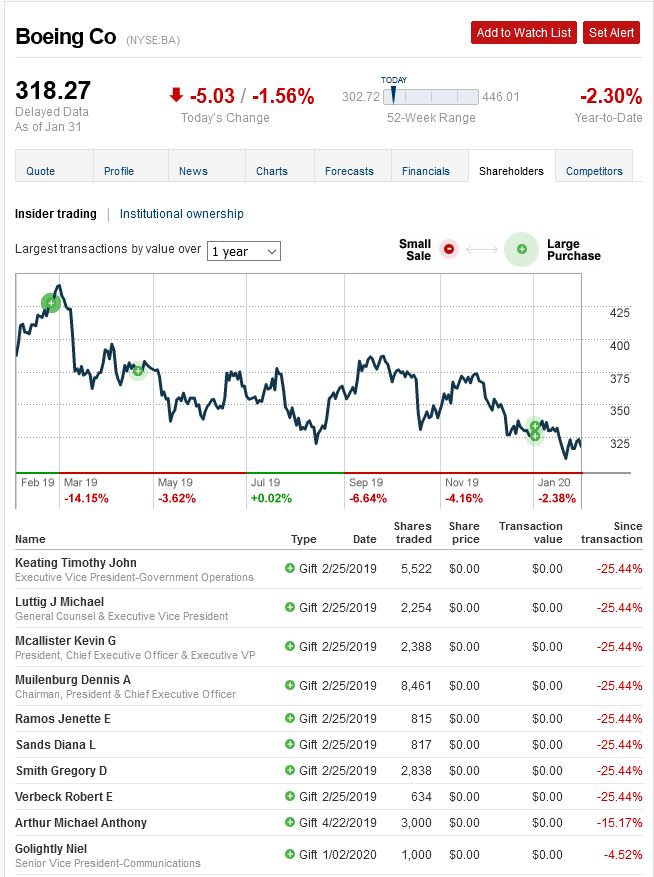Click the Forecasts tab

349,171
